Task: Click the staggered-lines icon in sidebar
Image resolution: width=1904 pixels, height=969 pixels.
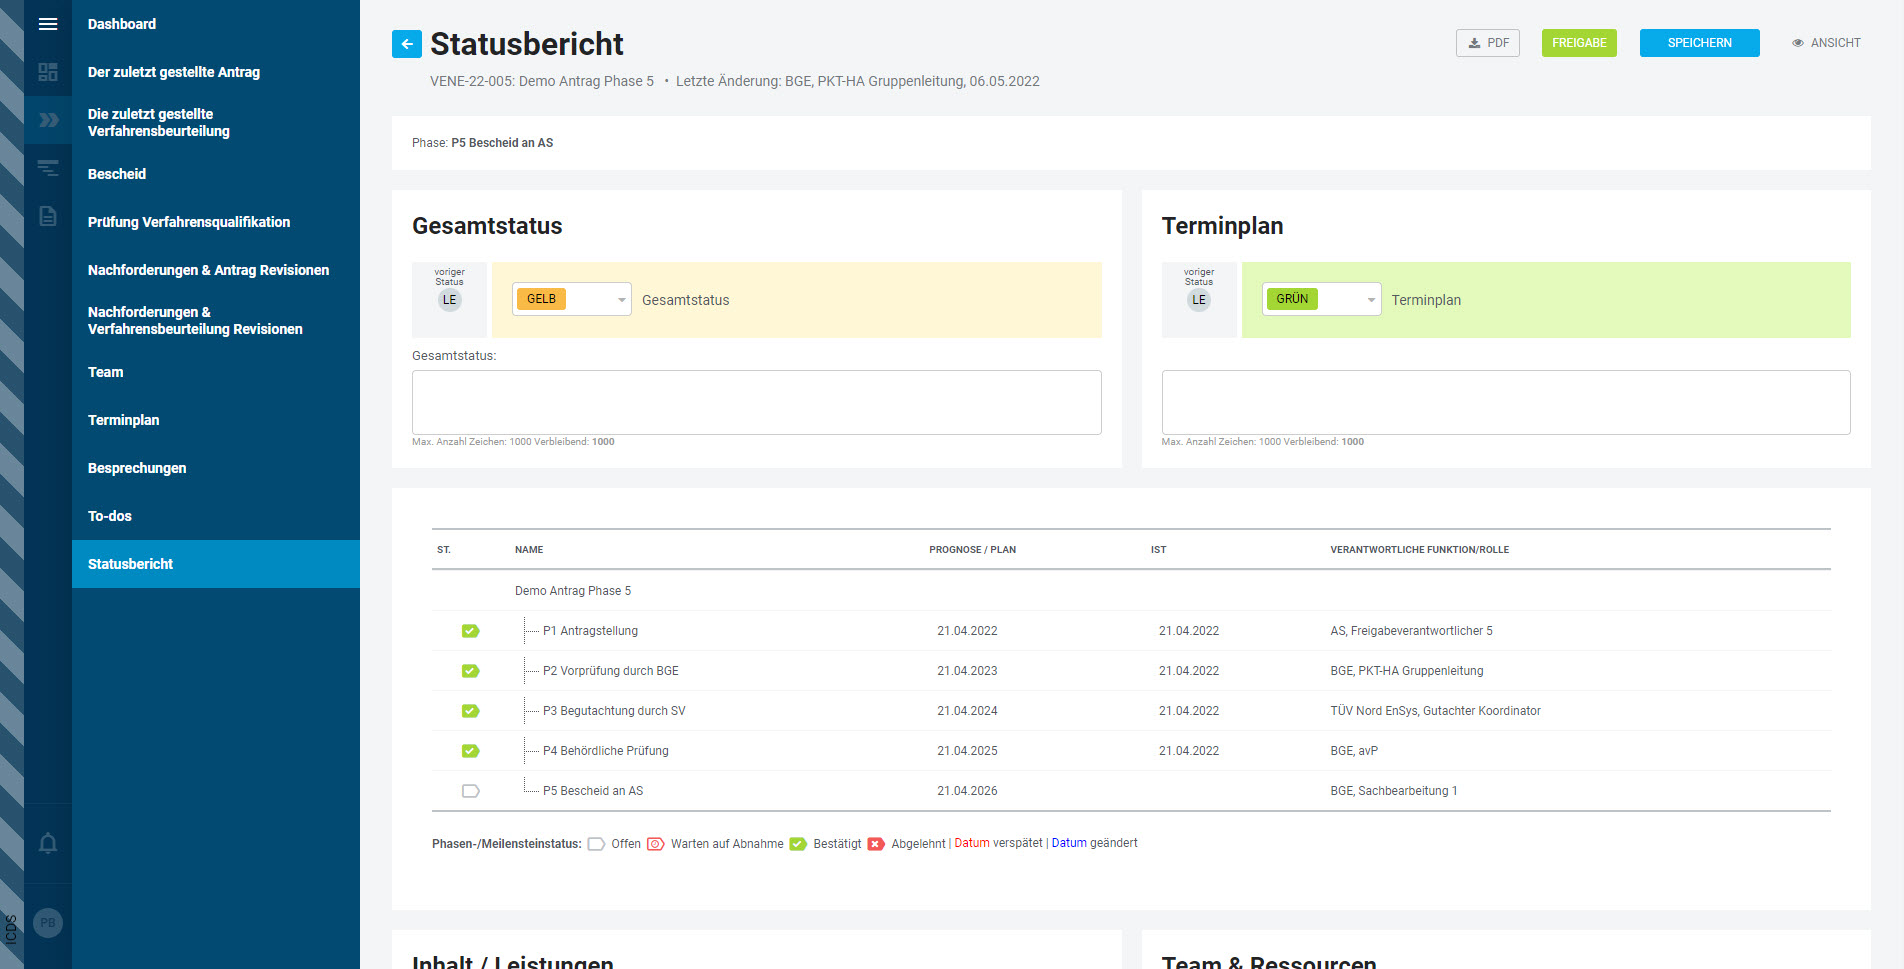Action: pyautogui.click(x=47, y=168)
